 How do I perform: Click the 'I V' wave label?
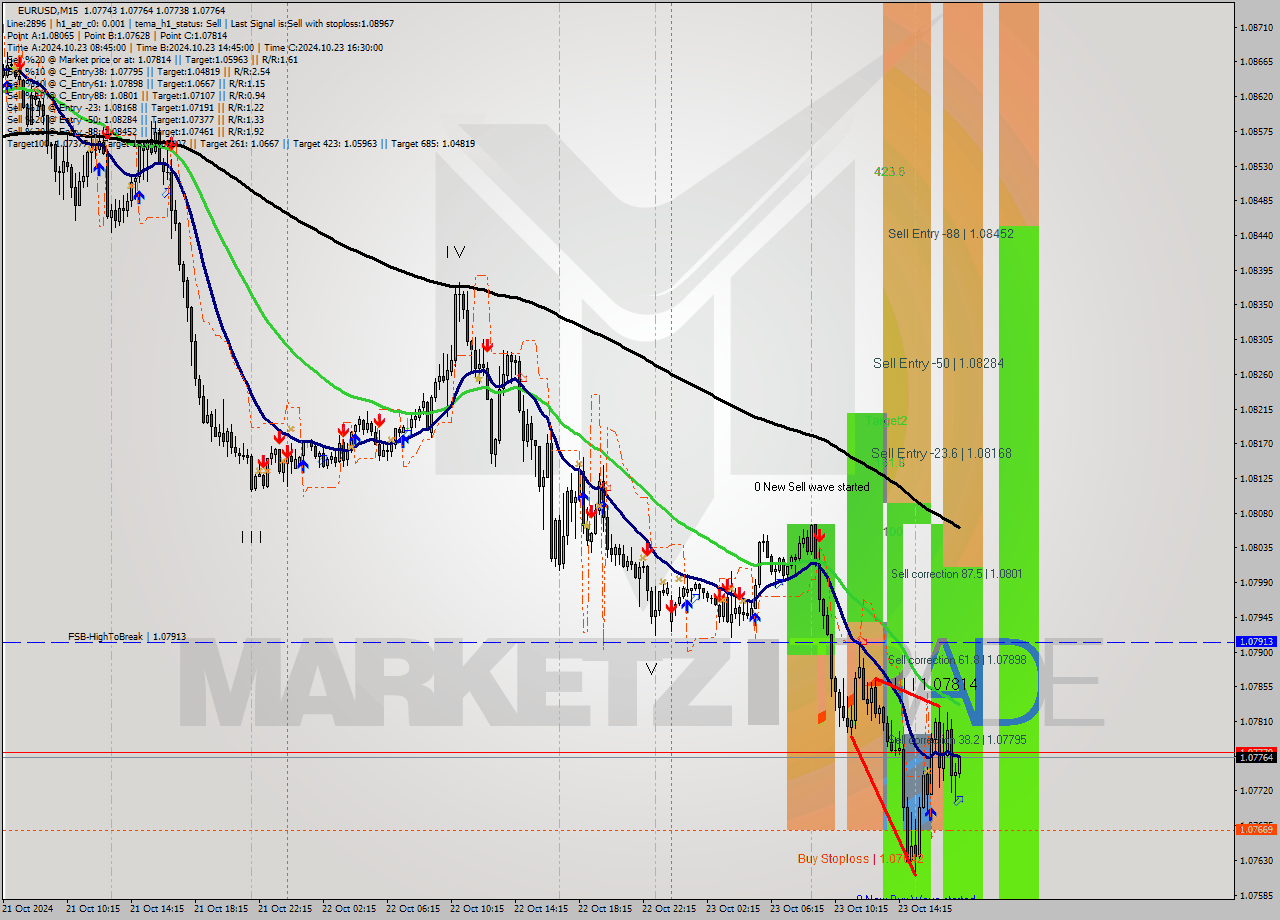(x=455, y=252)
